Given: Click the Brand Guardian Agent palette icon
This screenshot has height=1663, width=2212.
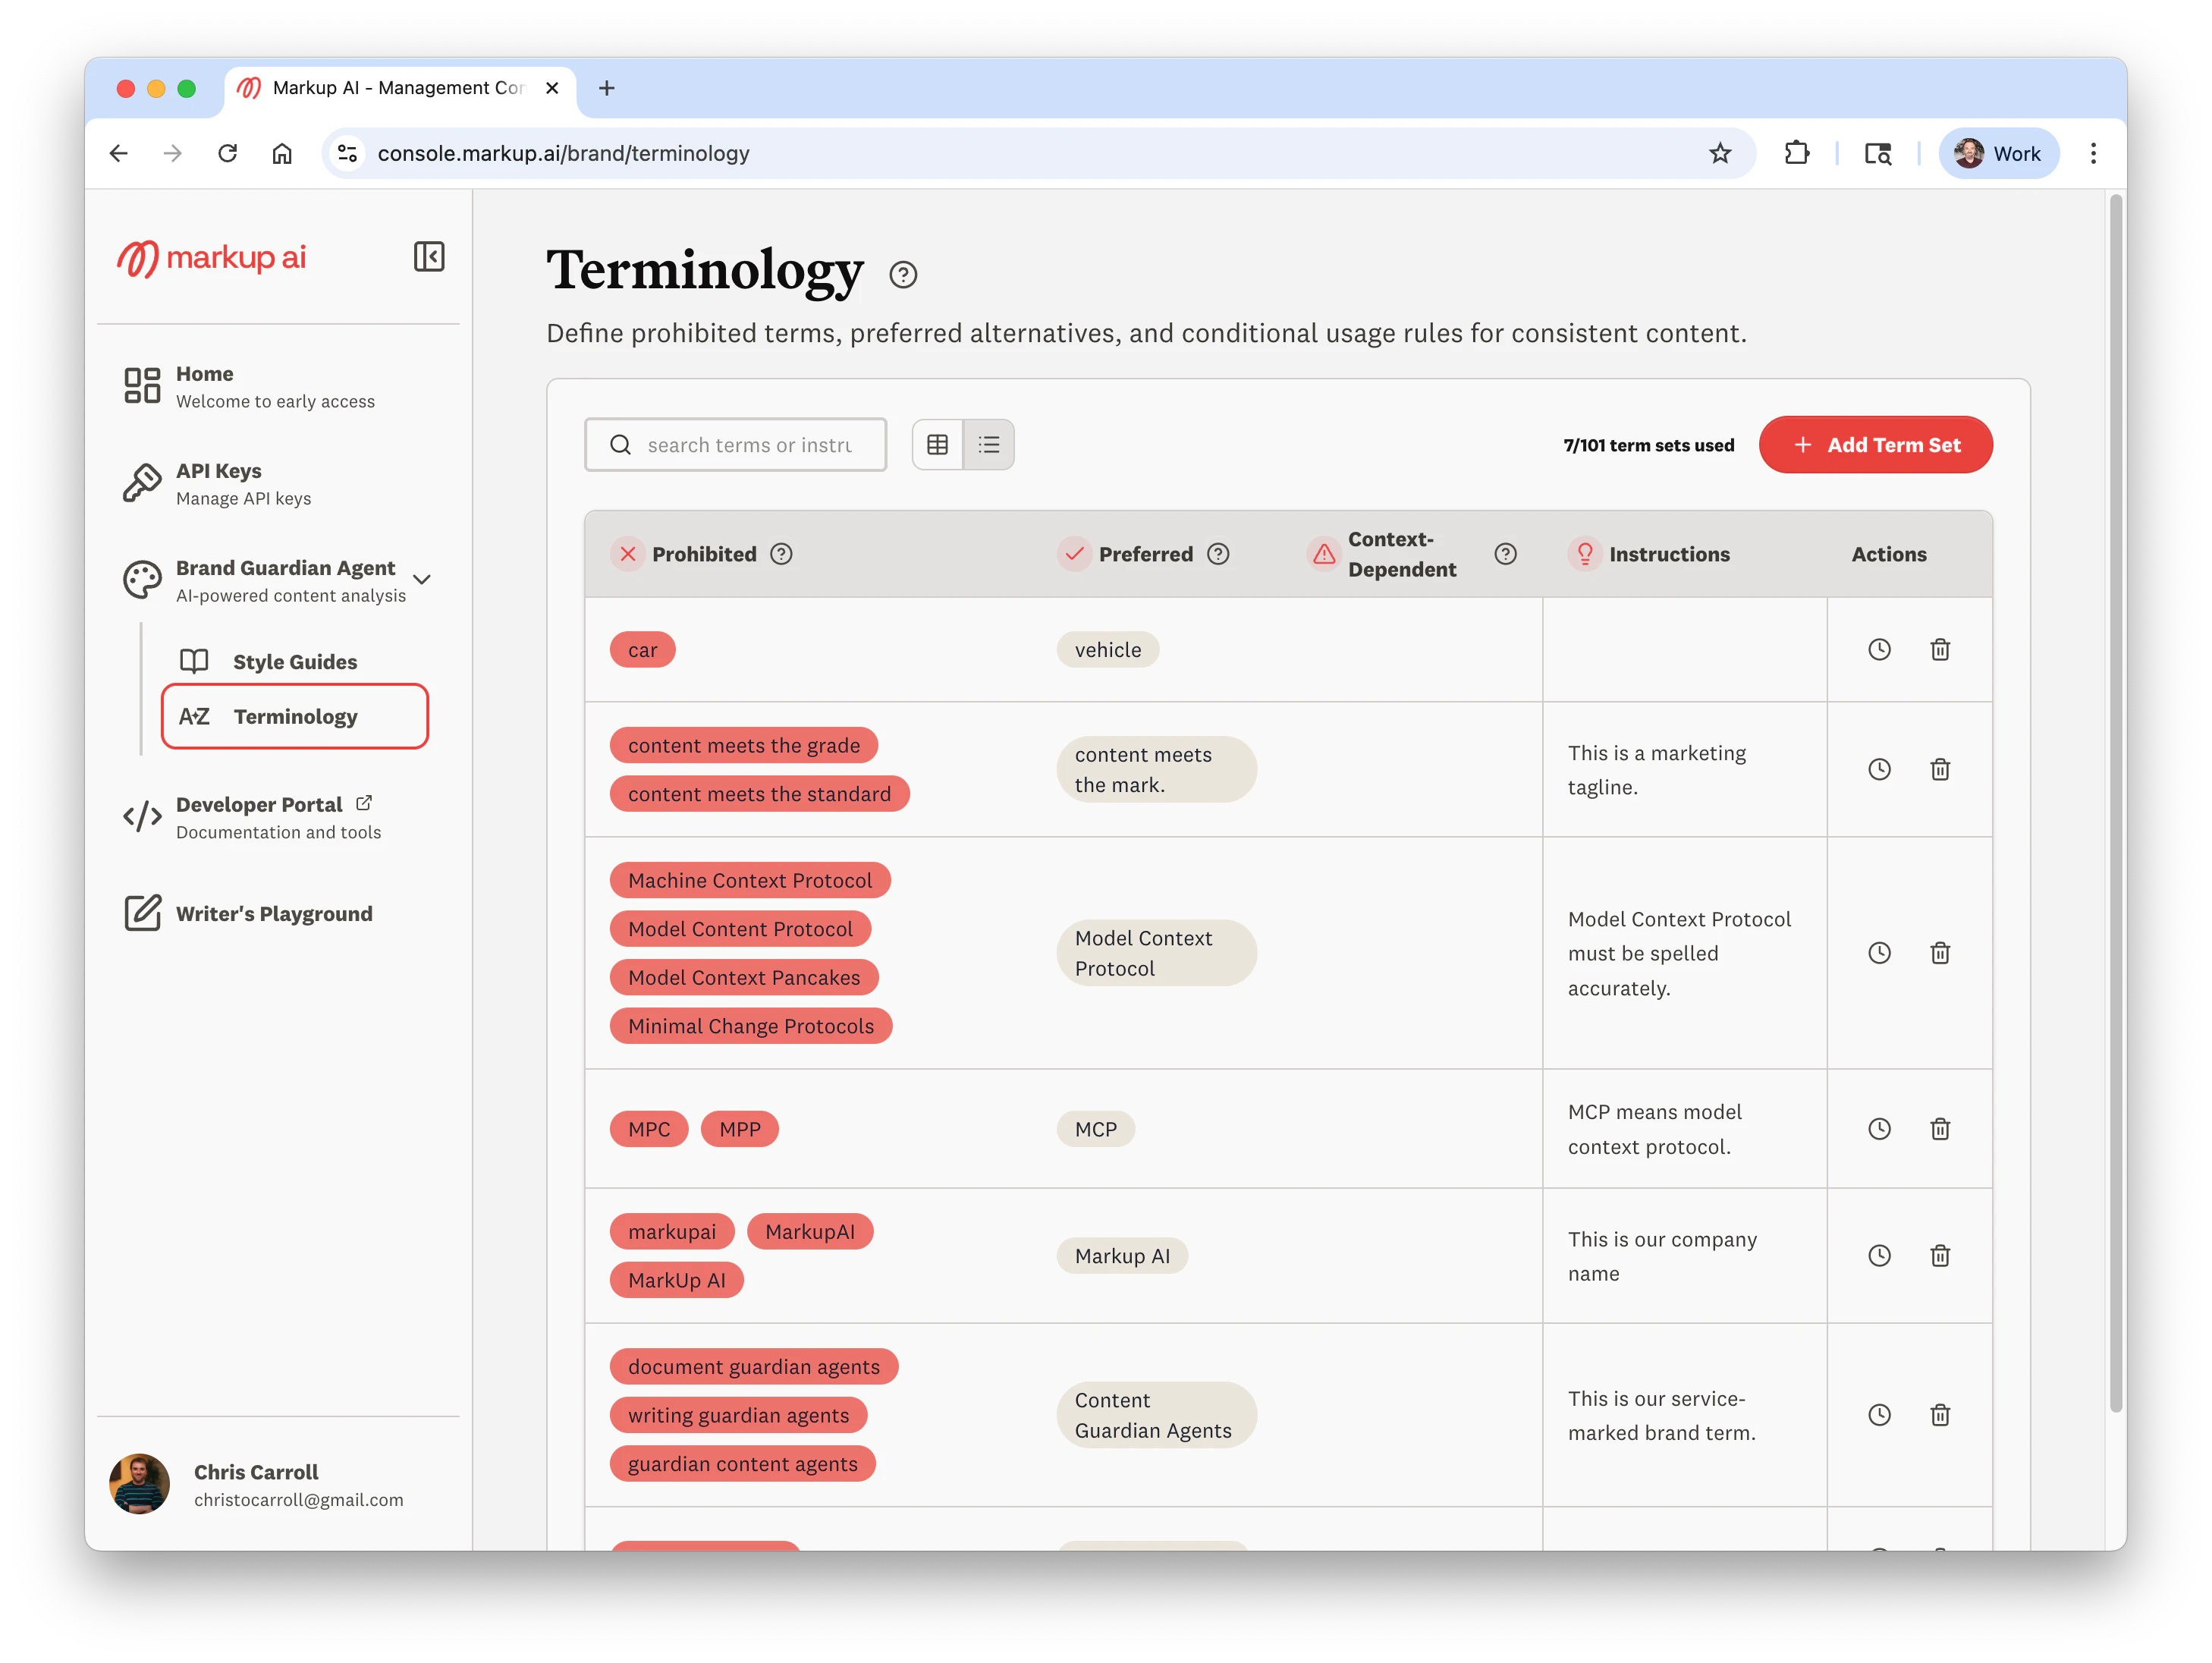Looking at the screenshot, I should tap(141, 580).
